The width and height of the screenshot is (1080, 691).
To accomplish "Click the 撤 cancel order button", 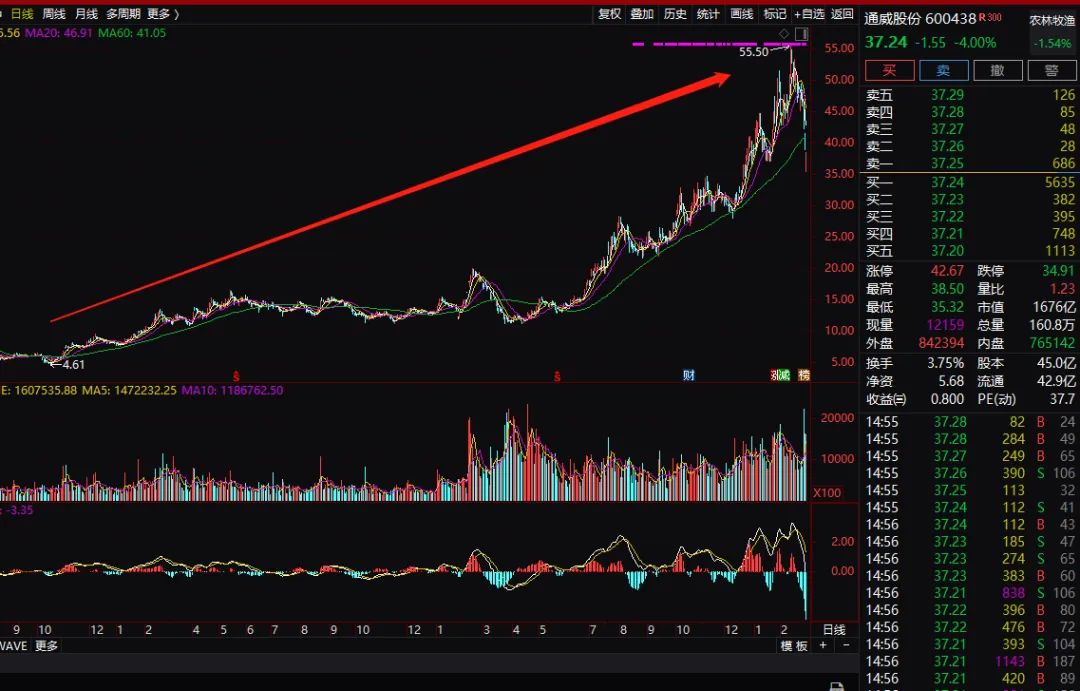I will click(x=997, y=70).
